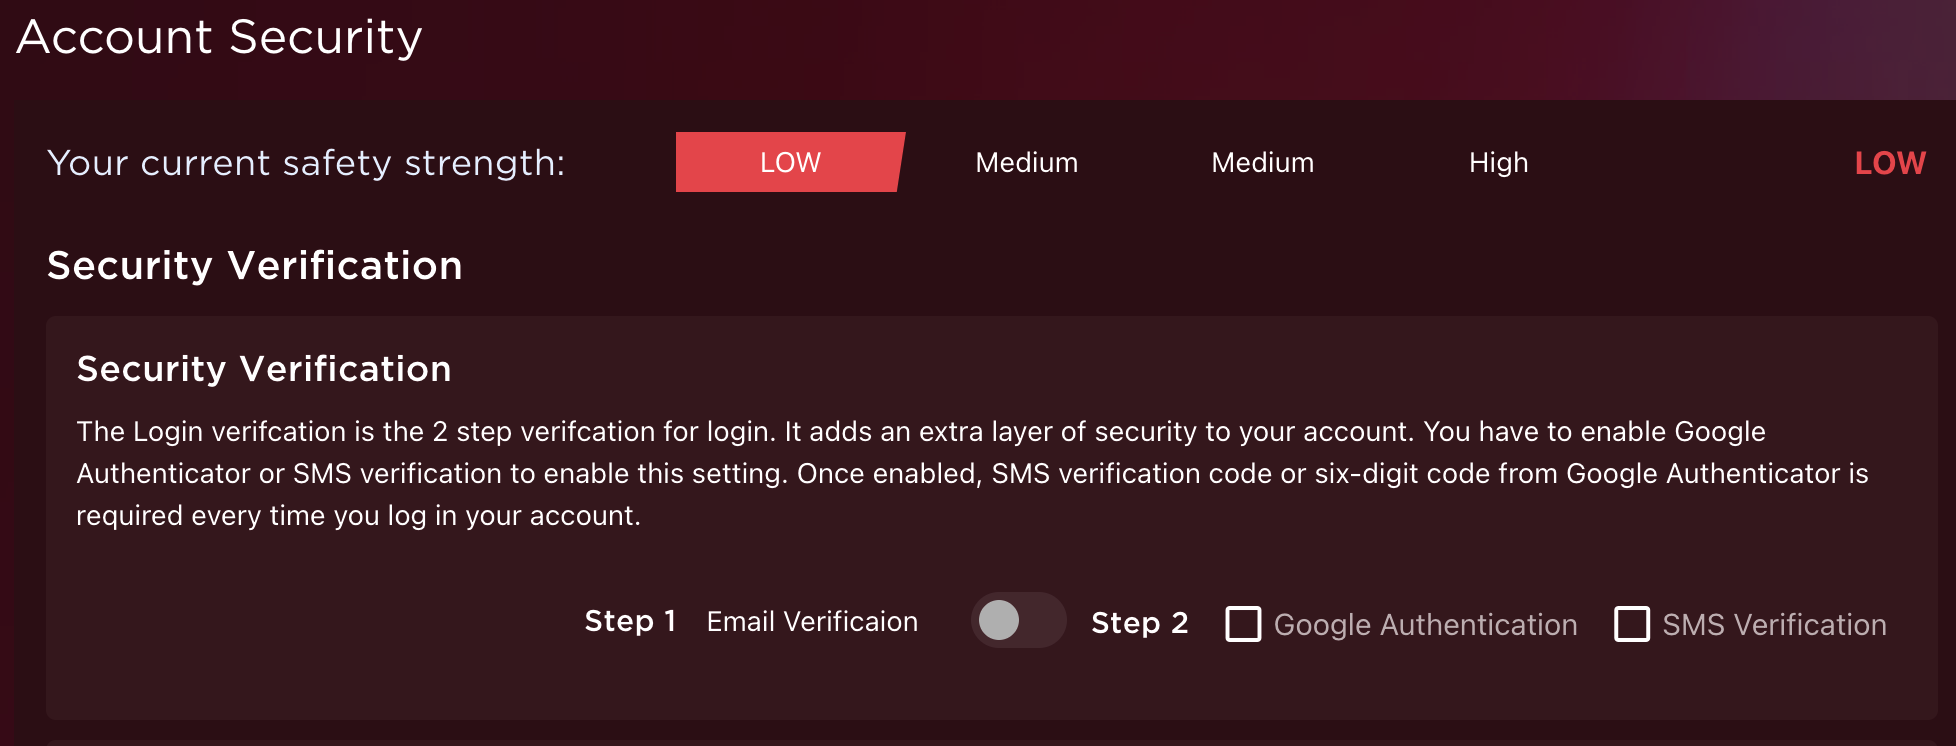Click Security Verification heading above the card
Image resolution: width=1956 pixels, height=746 pixels.
(x=254, y=266)
